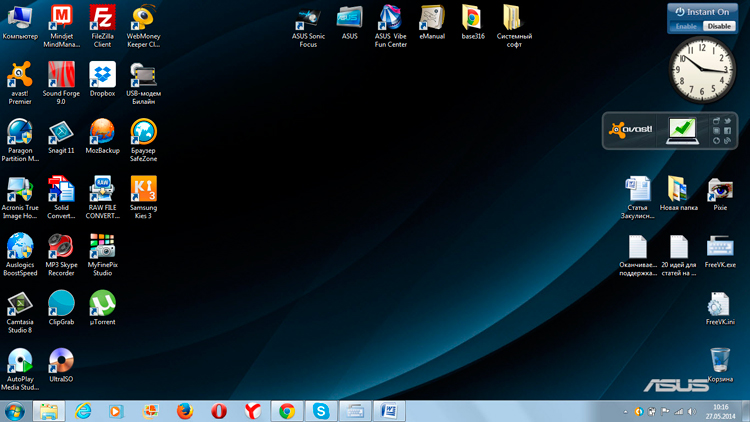
Task: Open the Samsung Kies 3 shortcut
Action: pos(143,189)
